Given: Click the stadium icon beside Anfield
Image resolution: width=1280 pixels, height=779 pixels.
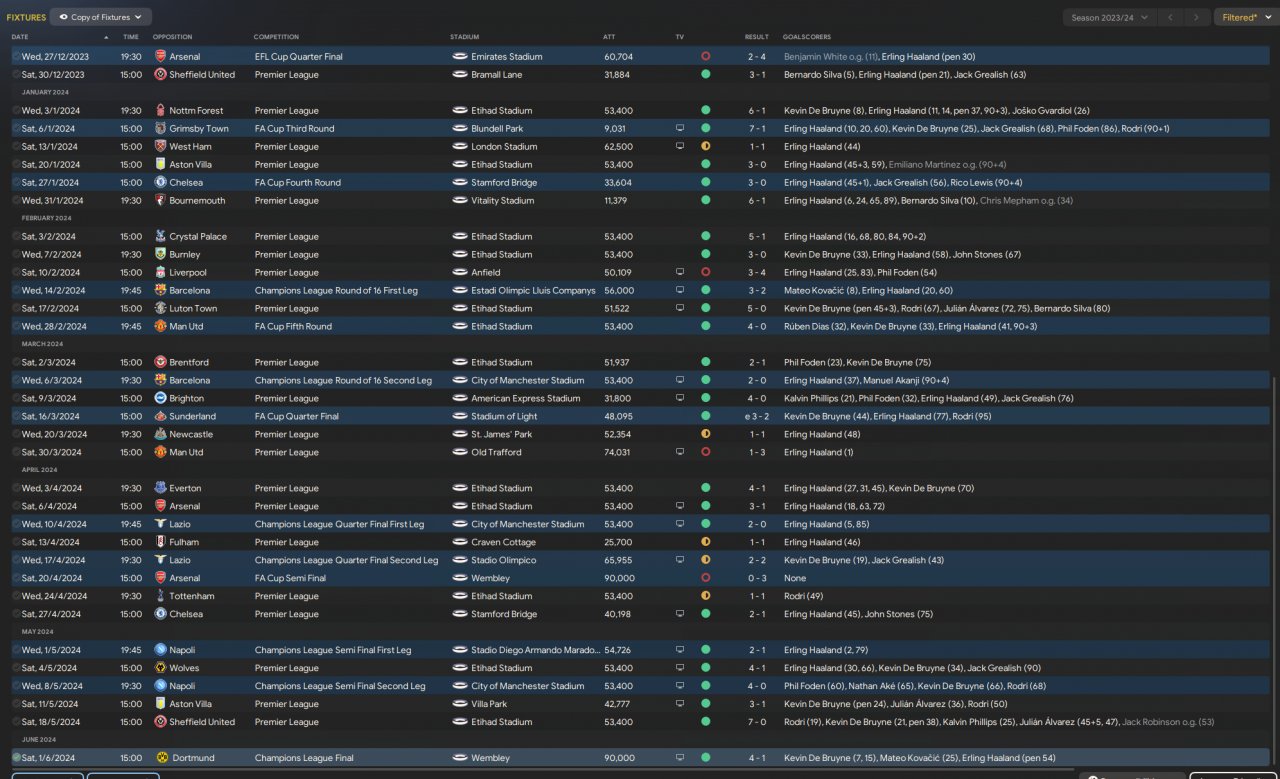Looking at the screenshot, I should coord(460,273).
